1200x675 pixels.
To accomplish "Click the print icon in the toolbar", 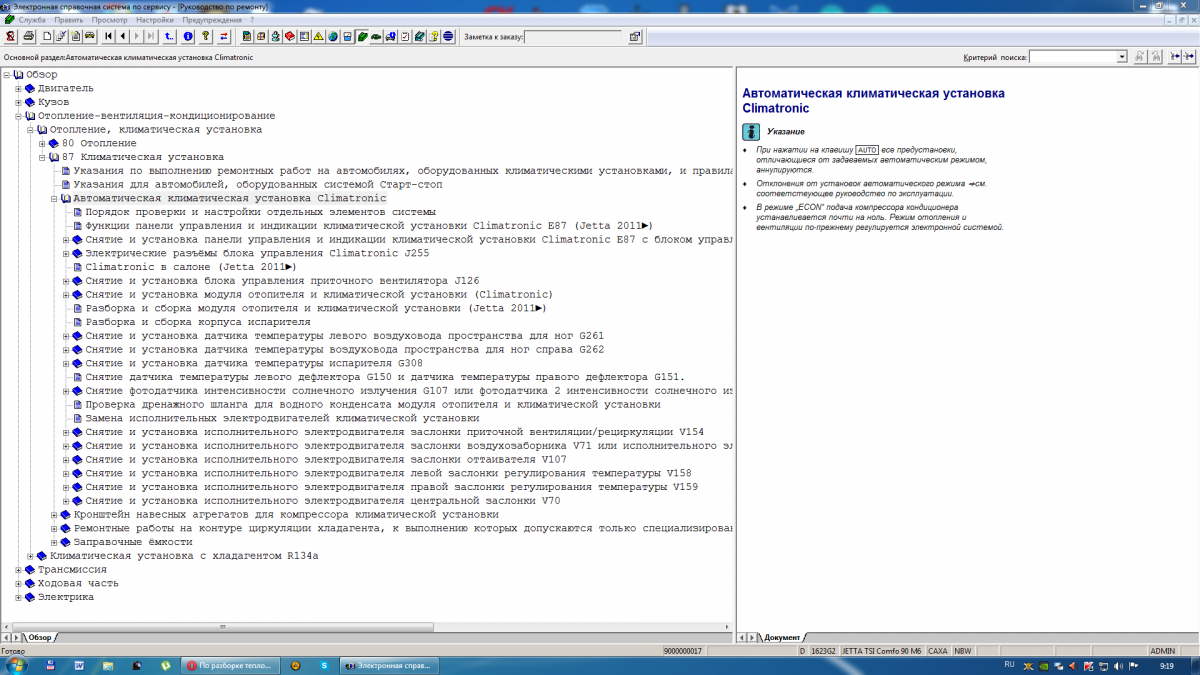I will [29, 37].
